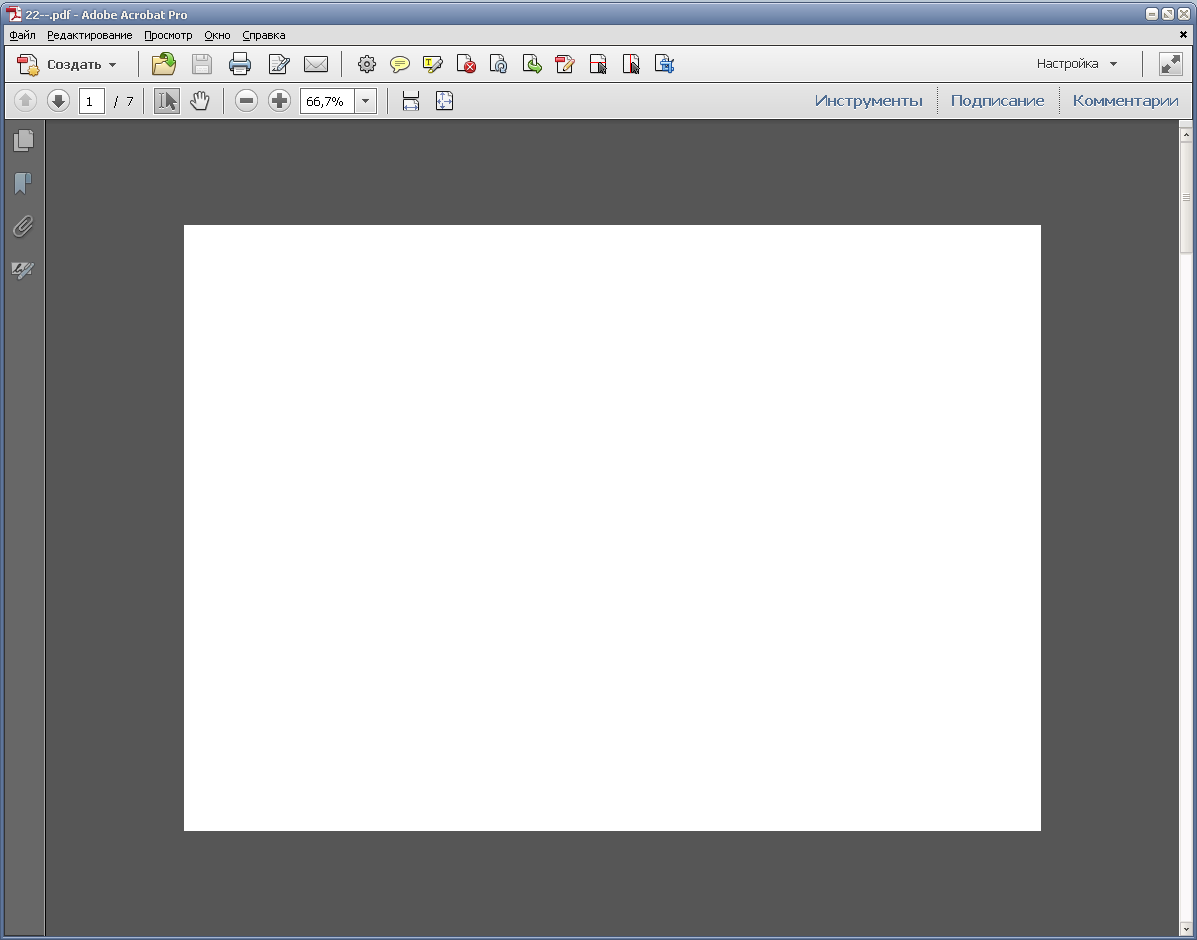The image size is (1197, 940).
Task: Click the 66,7% zoom value field
Action: tap(327, 101)
